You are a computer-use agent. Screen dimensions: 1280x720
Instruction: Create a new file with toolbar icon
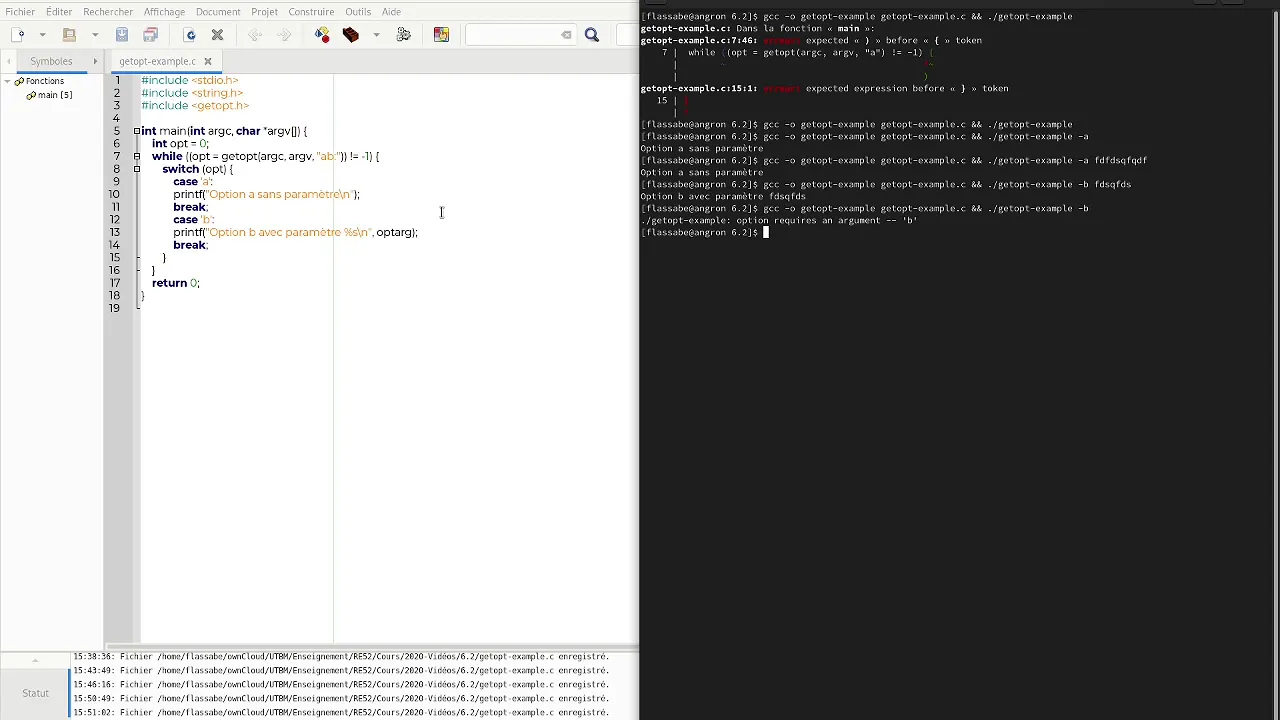coord(18,35)
